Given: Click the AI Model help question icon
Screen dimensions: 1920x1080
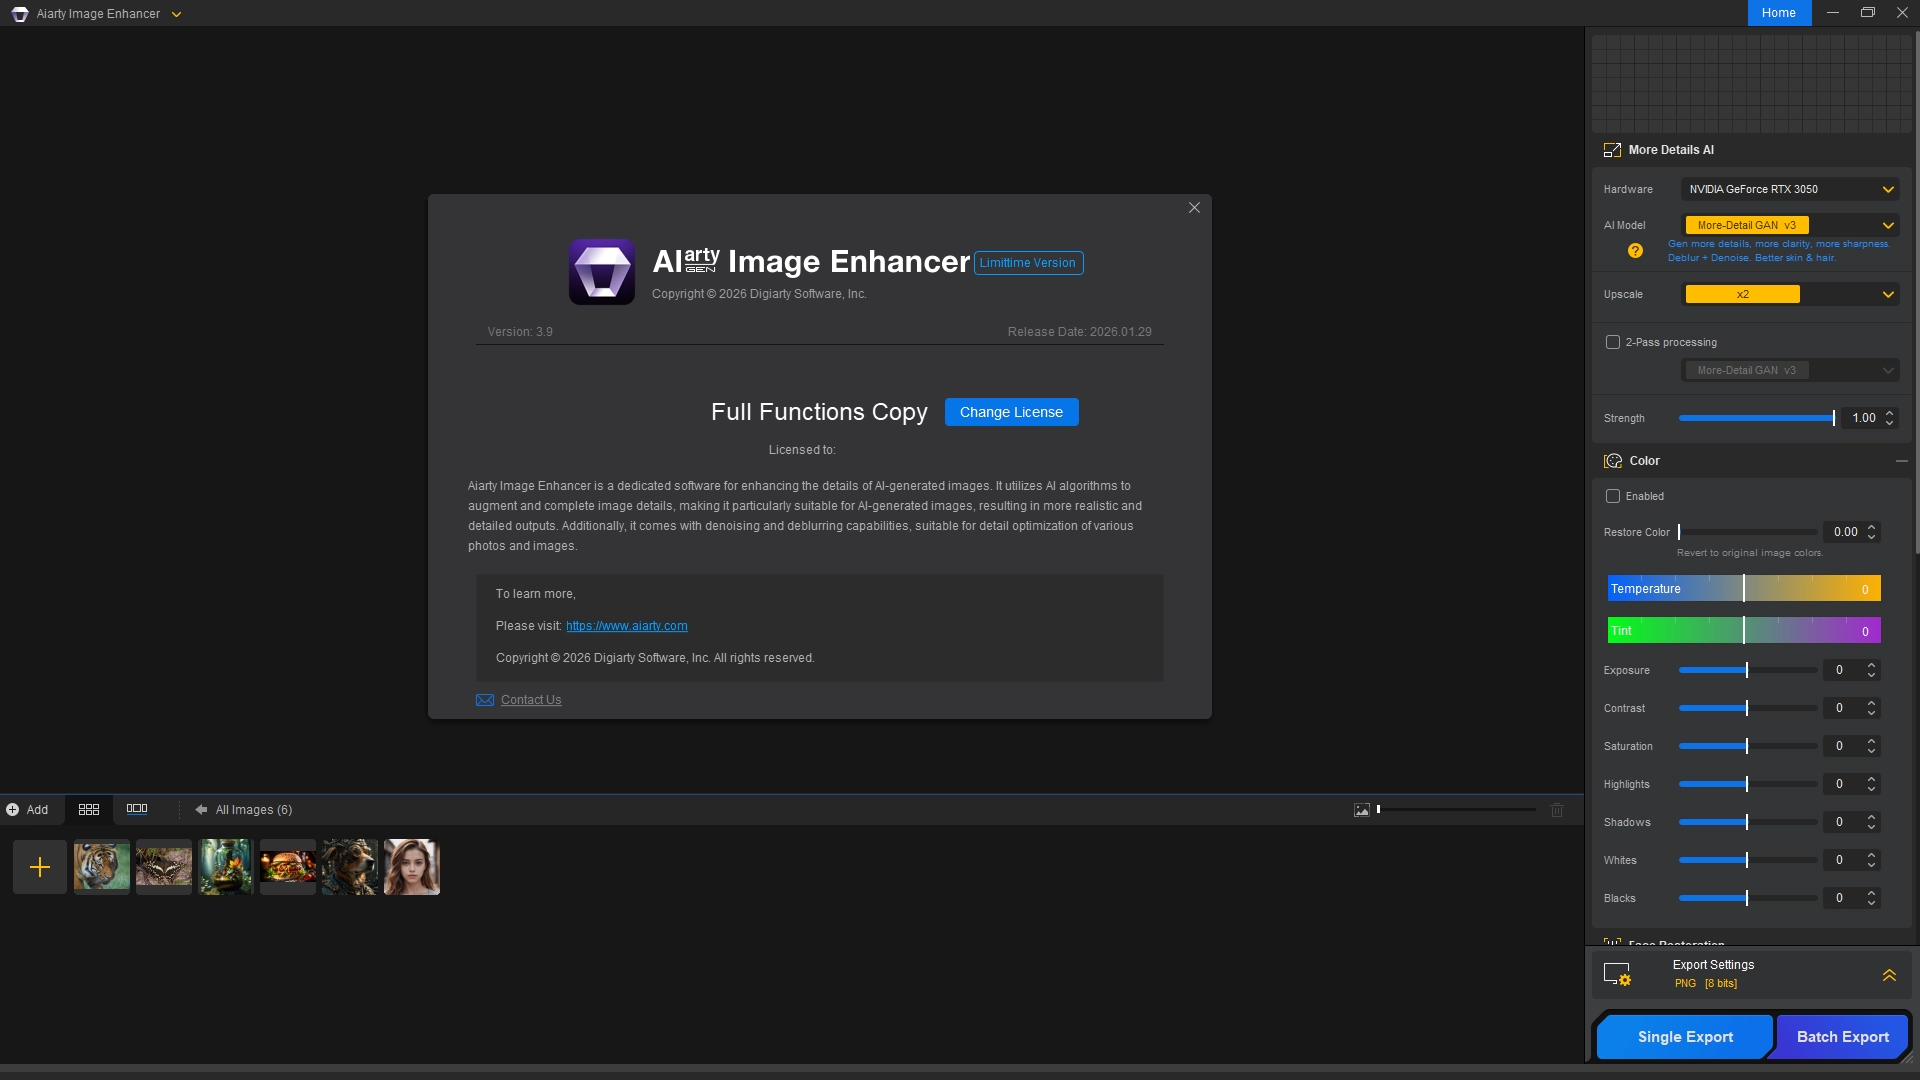Looking at the screenshot, I should pos(1635,251).
